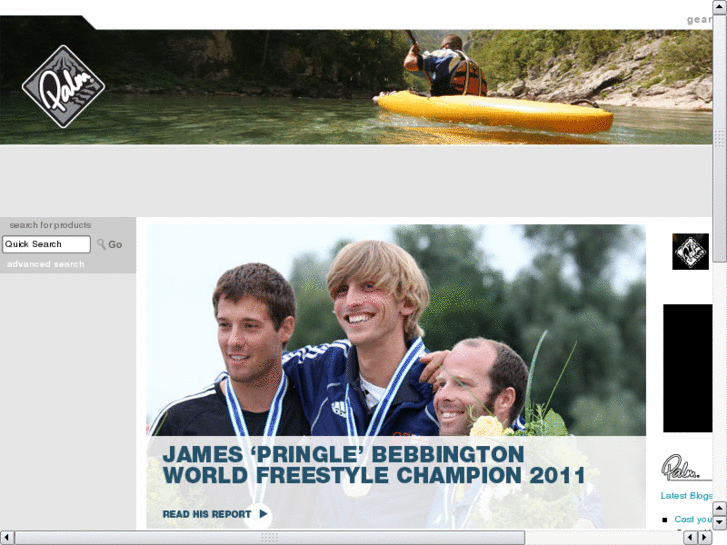Click the diamond Palm logo in header
The image size is (727, 545).
[63, 86]
